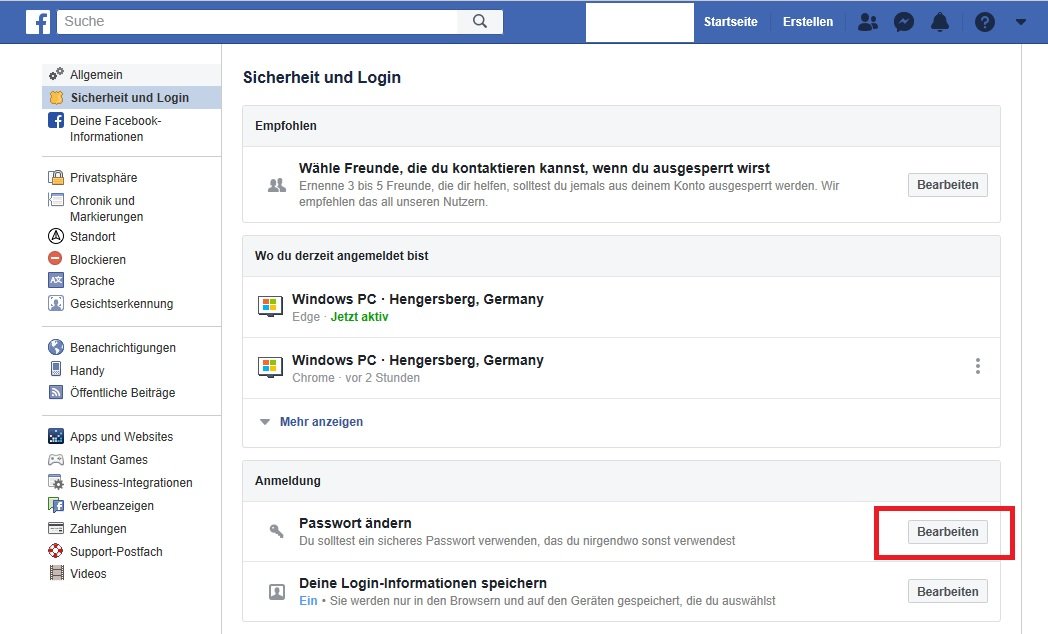
Task: Open Allgemein settings section
Action: pos(96,75)
